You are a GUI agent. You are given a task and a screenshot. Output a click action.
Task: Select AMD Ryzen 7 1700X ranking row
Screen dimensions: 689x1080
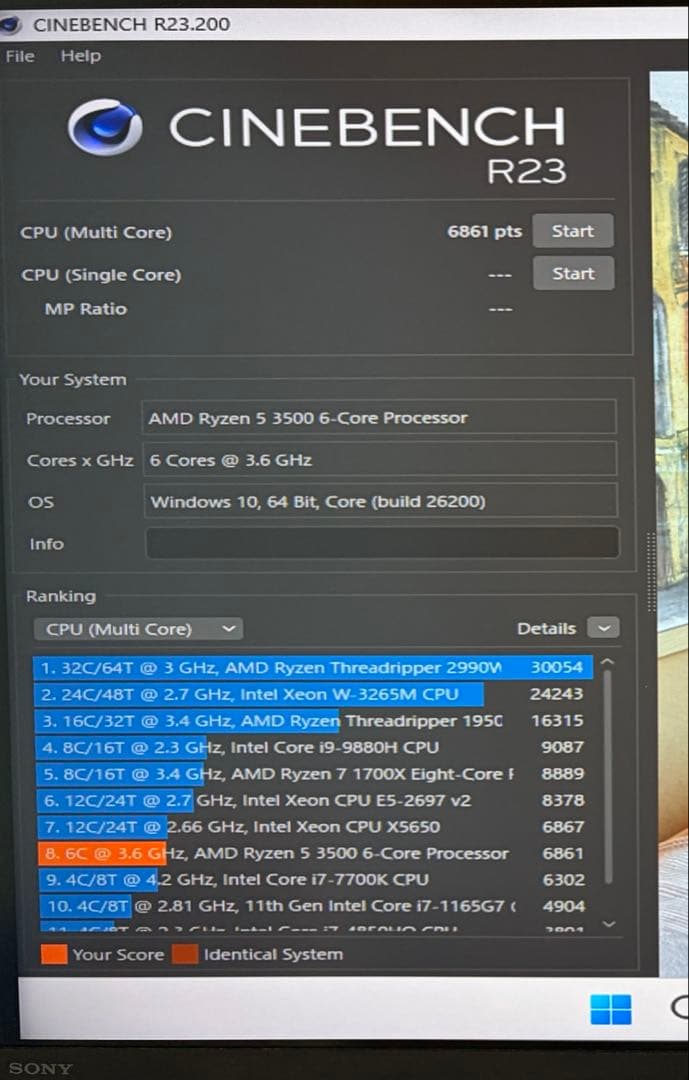[x=313, y=773]
